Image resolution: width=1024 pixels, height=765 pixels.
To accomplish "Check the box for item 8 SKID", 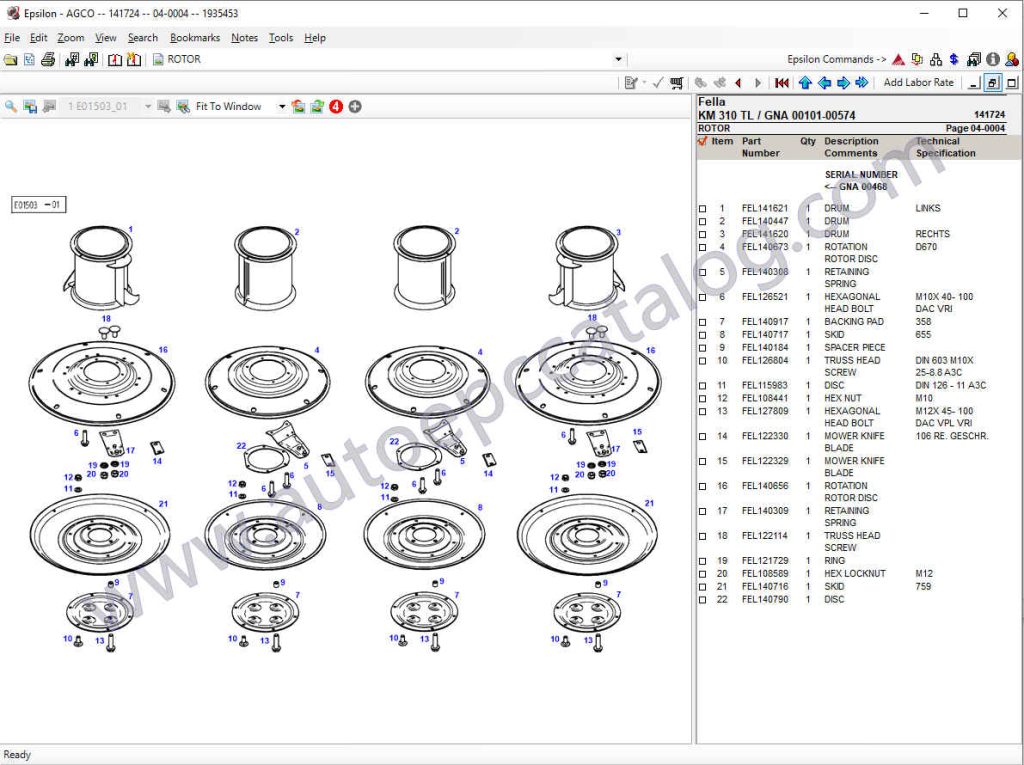I will pos(703,335).
